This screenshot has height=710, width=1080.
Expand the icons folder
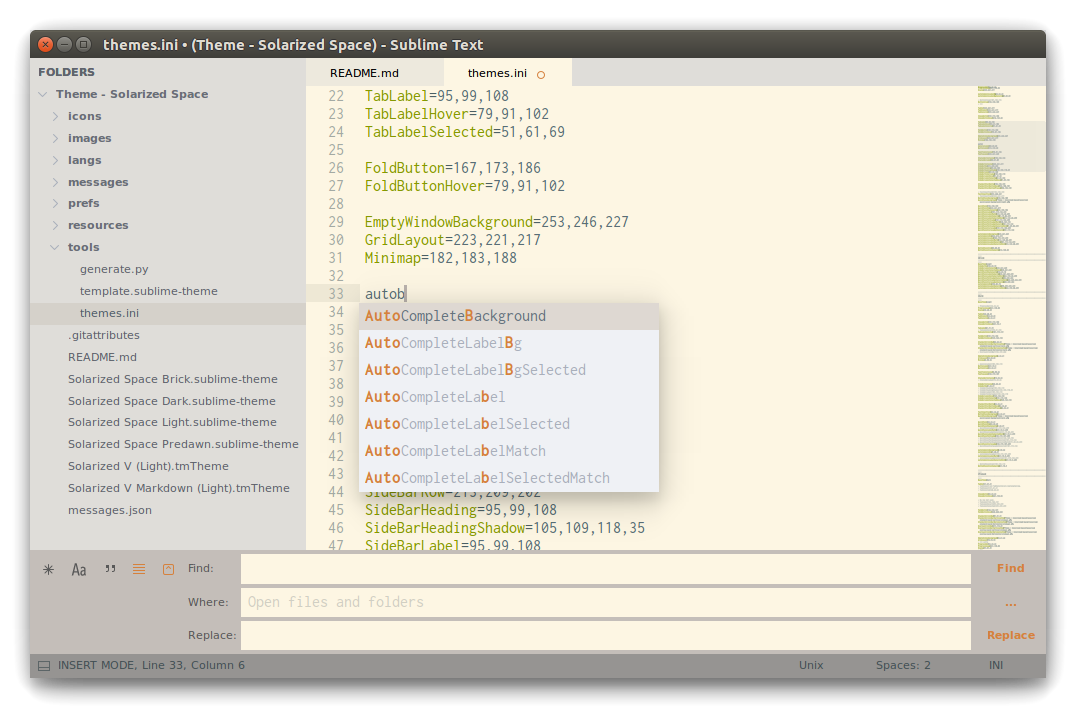coord(56,116)
